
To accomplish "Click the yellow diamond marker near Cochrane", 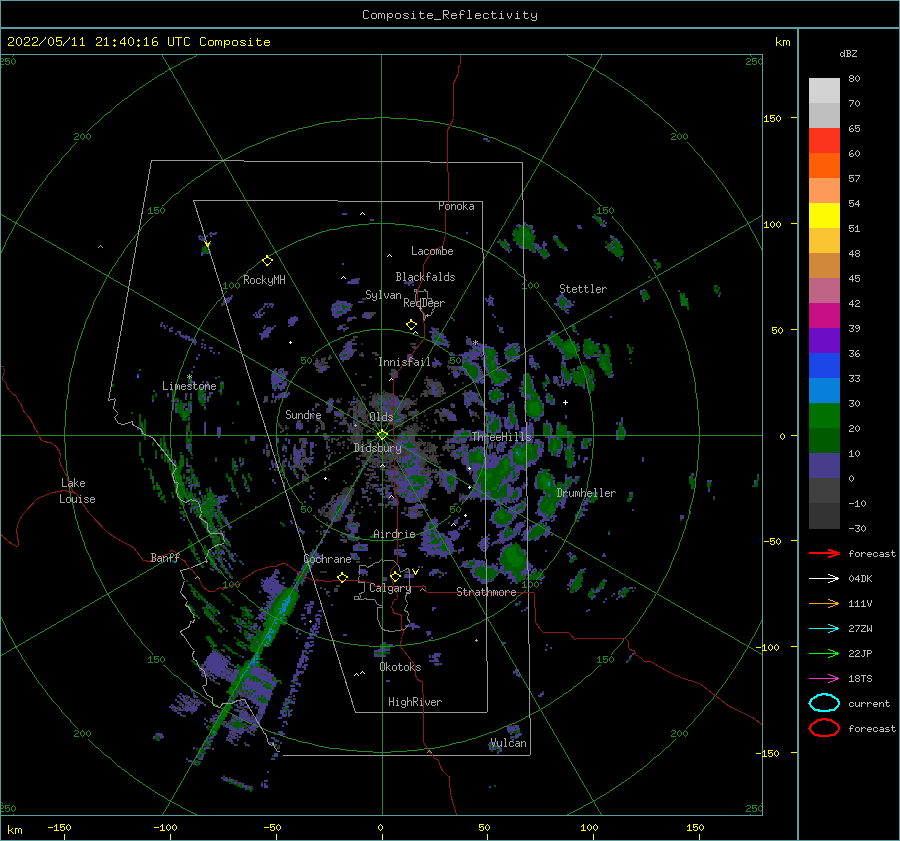I will click(x=342, y=578).
